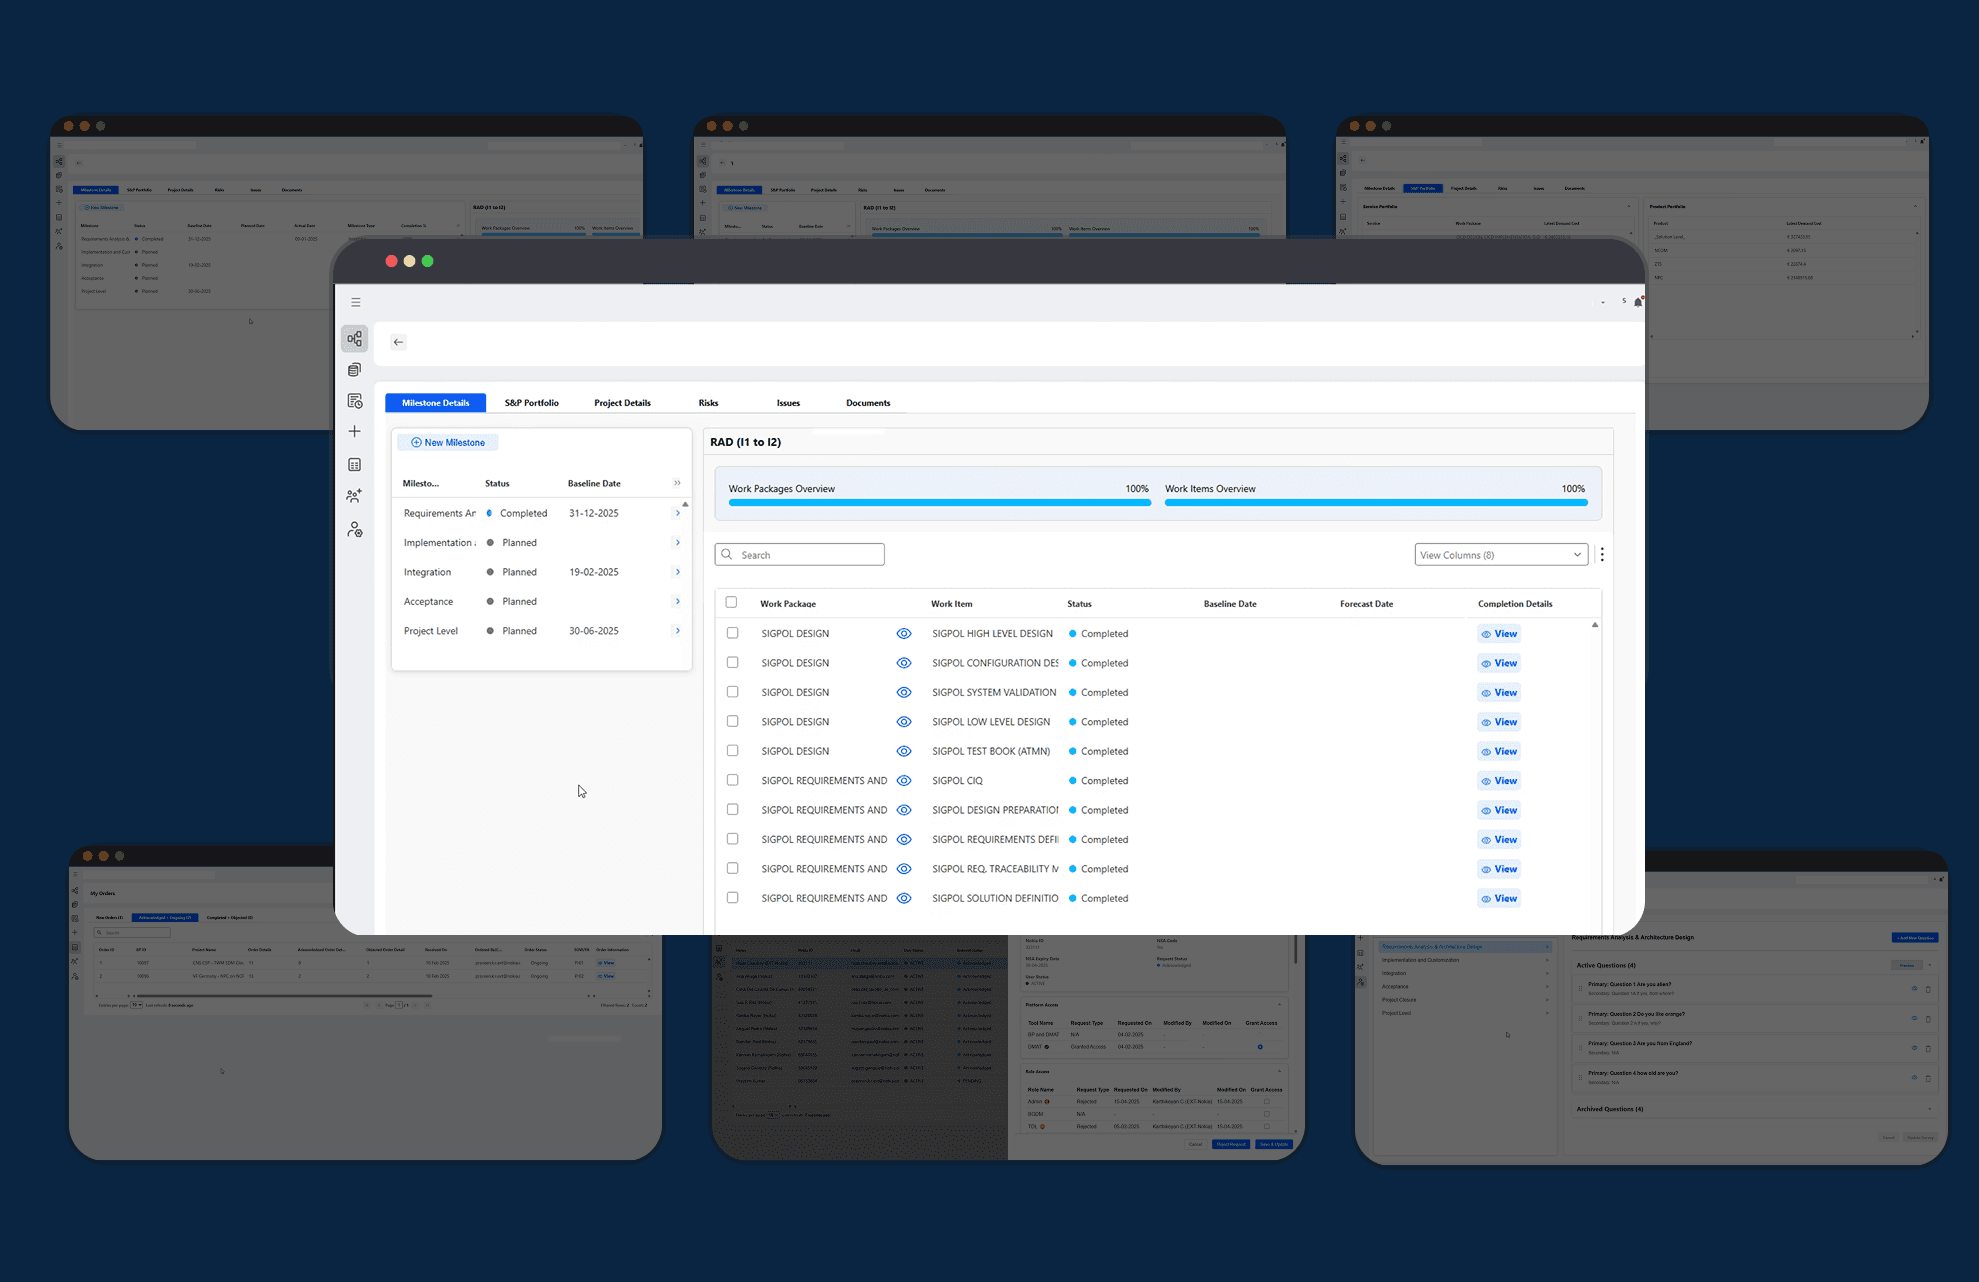Open the View Columns (8) dropdown
Image resolution: width=1979 pixels, height=1282 pixels.
[1500, 555]
